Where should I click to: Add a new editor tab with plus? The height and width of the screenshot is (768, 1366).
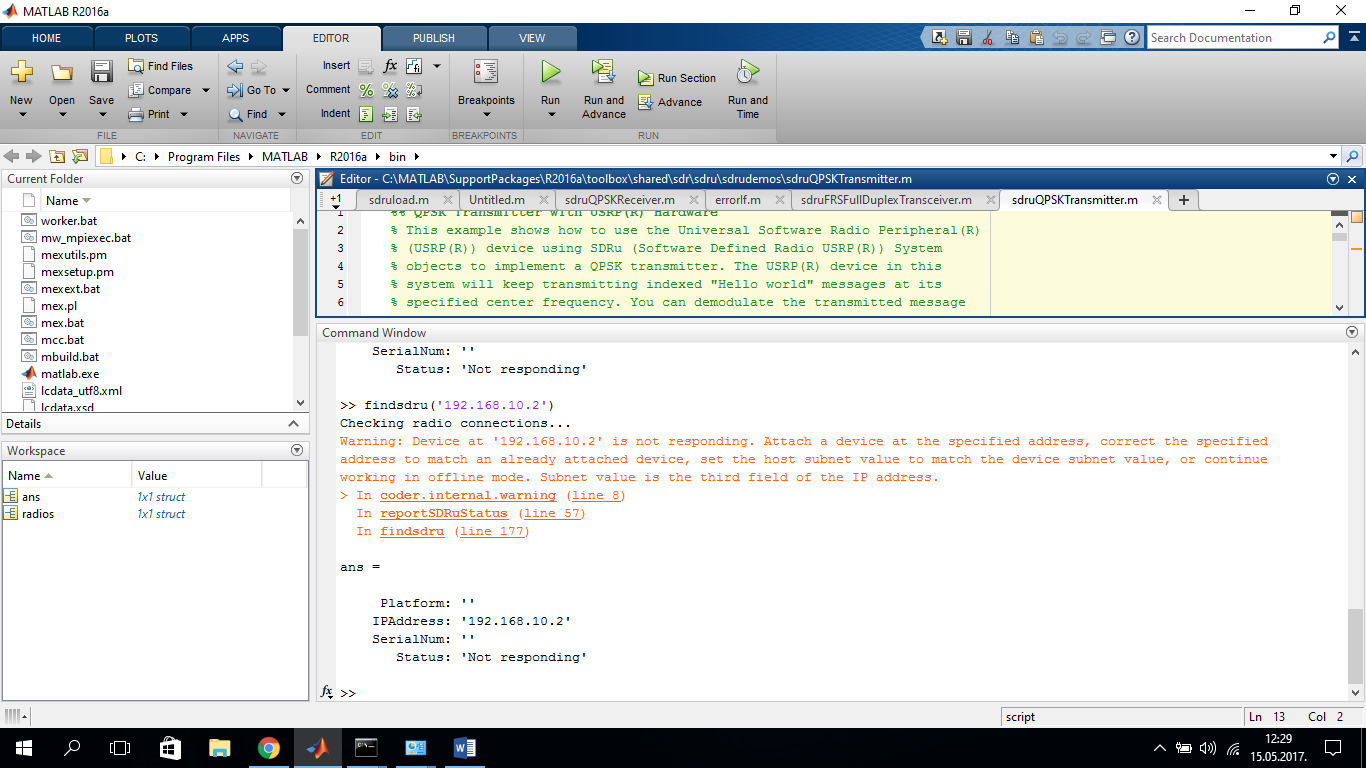point(1184,200)
